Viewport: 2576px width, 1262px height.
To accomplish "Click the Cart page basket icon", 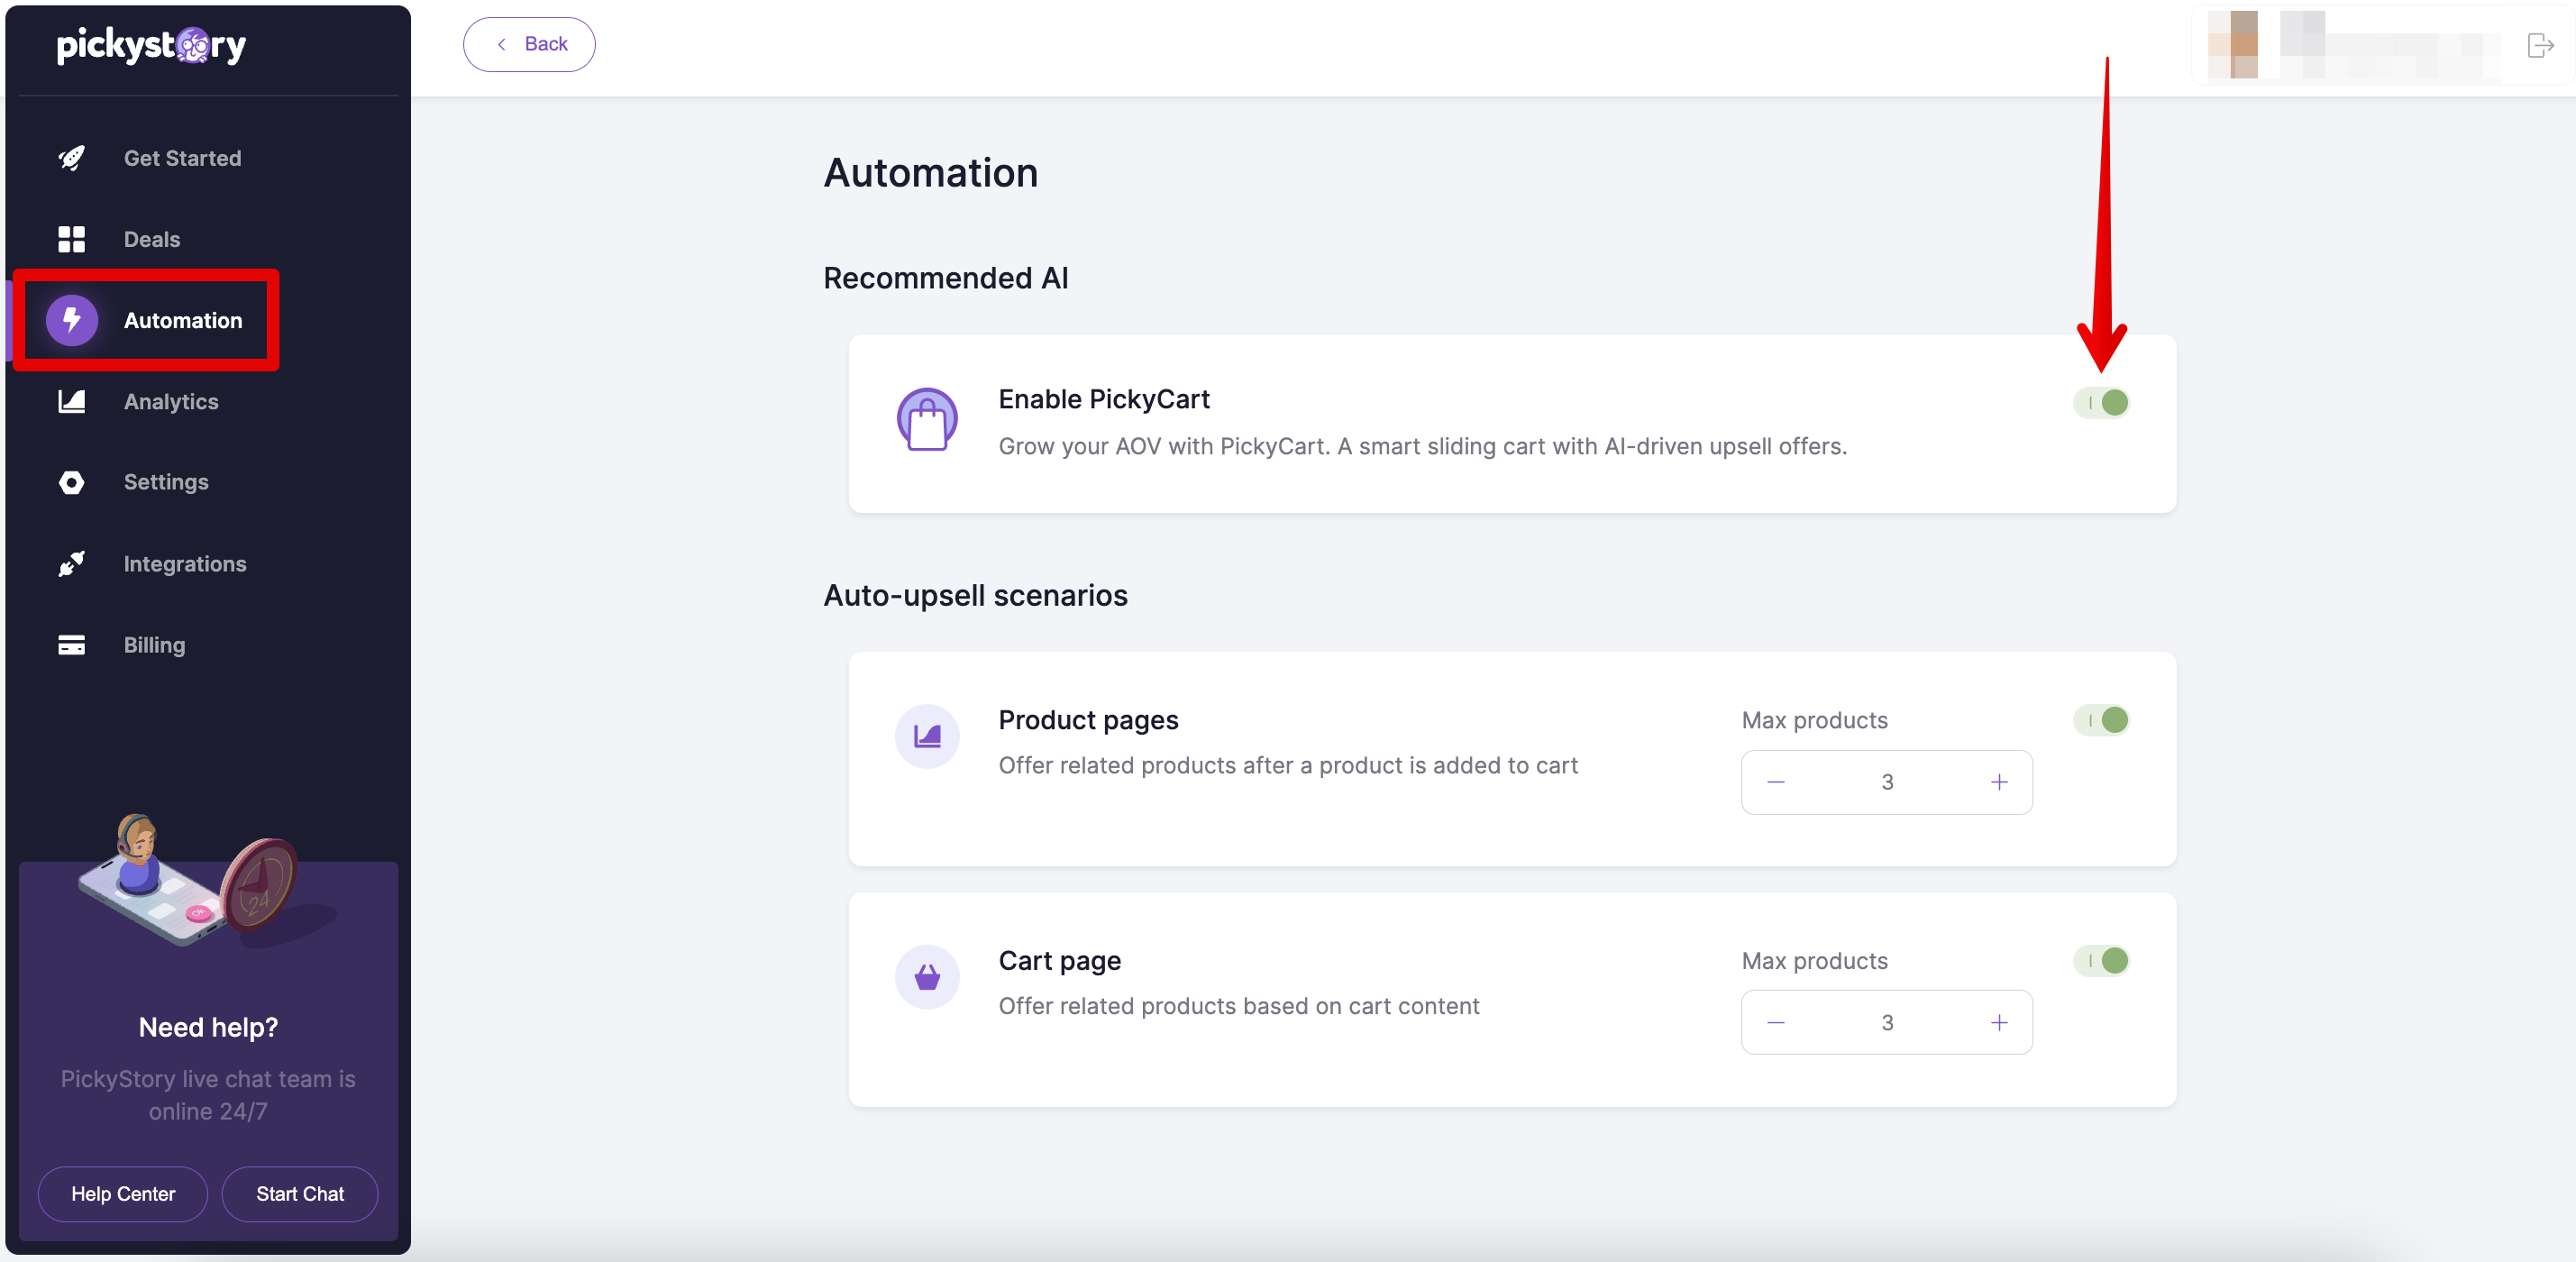I will click(x=927, y=977).
